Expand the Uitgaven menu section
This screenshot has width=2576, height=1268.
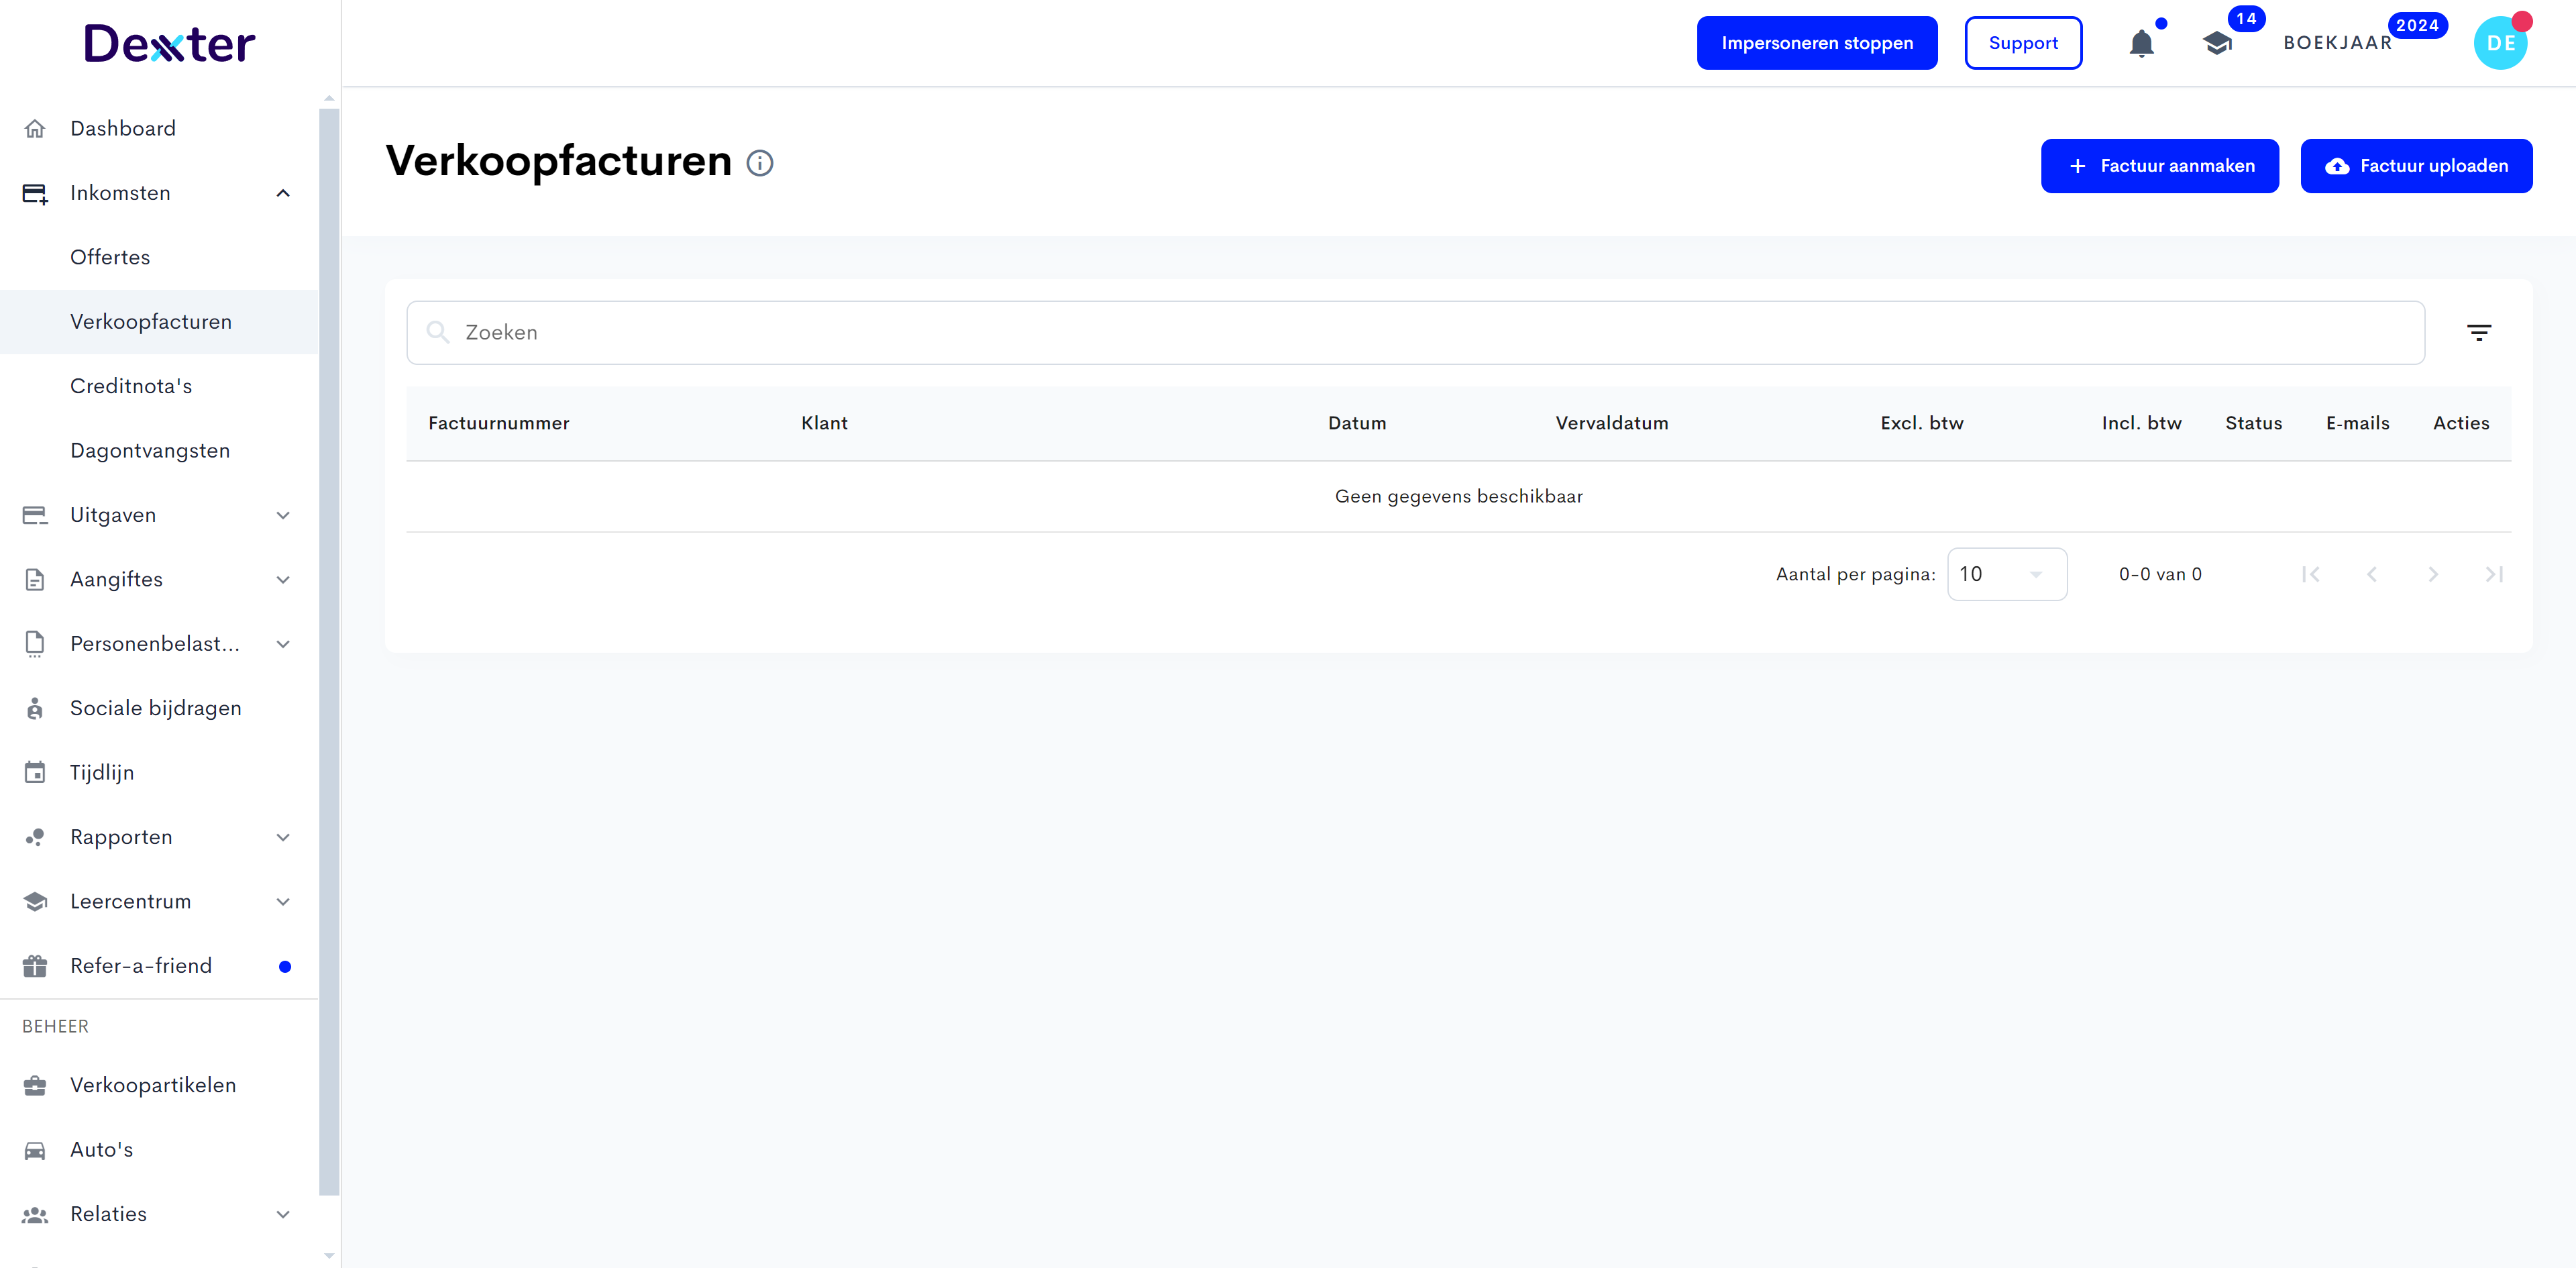click(283, 515)
